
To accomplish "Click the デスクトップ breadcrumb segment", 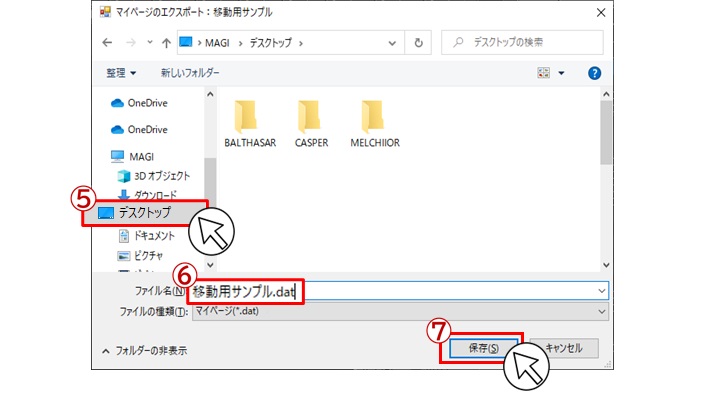I will click(x=271, y=43).
